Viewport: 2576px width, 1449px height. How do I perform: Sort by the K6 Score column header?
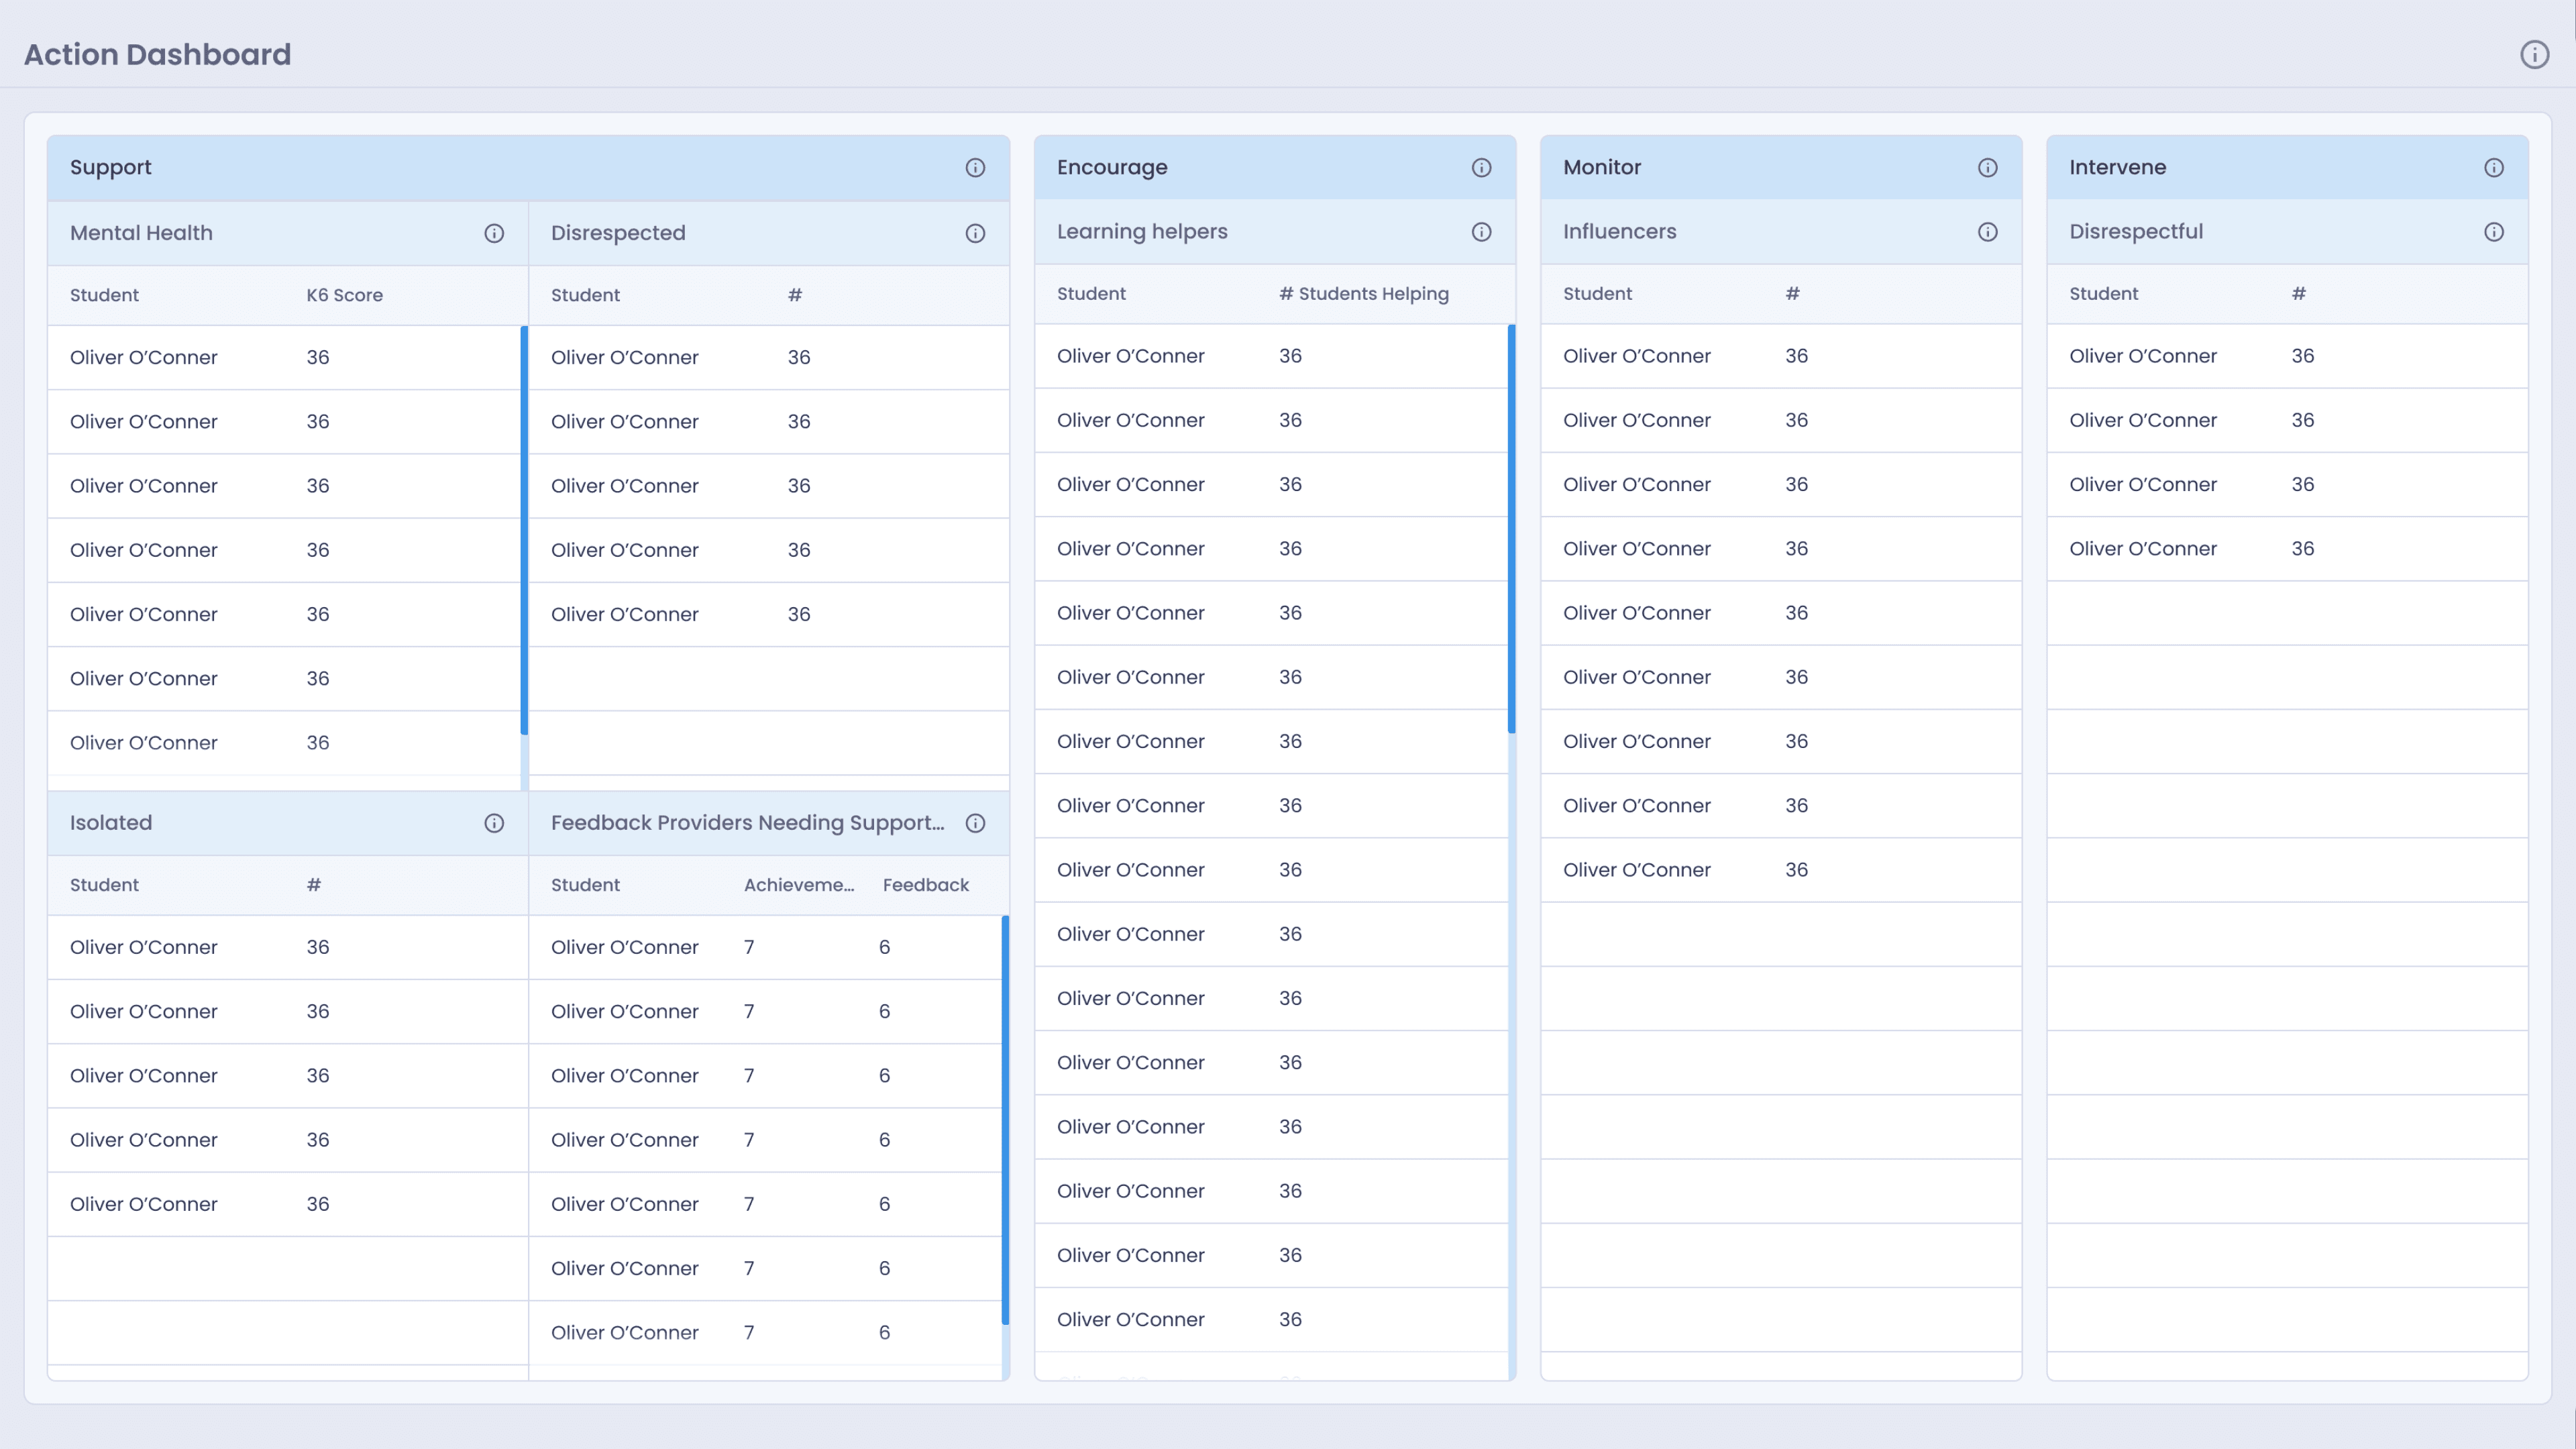[344, 295]
